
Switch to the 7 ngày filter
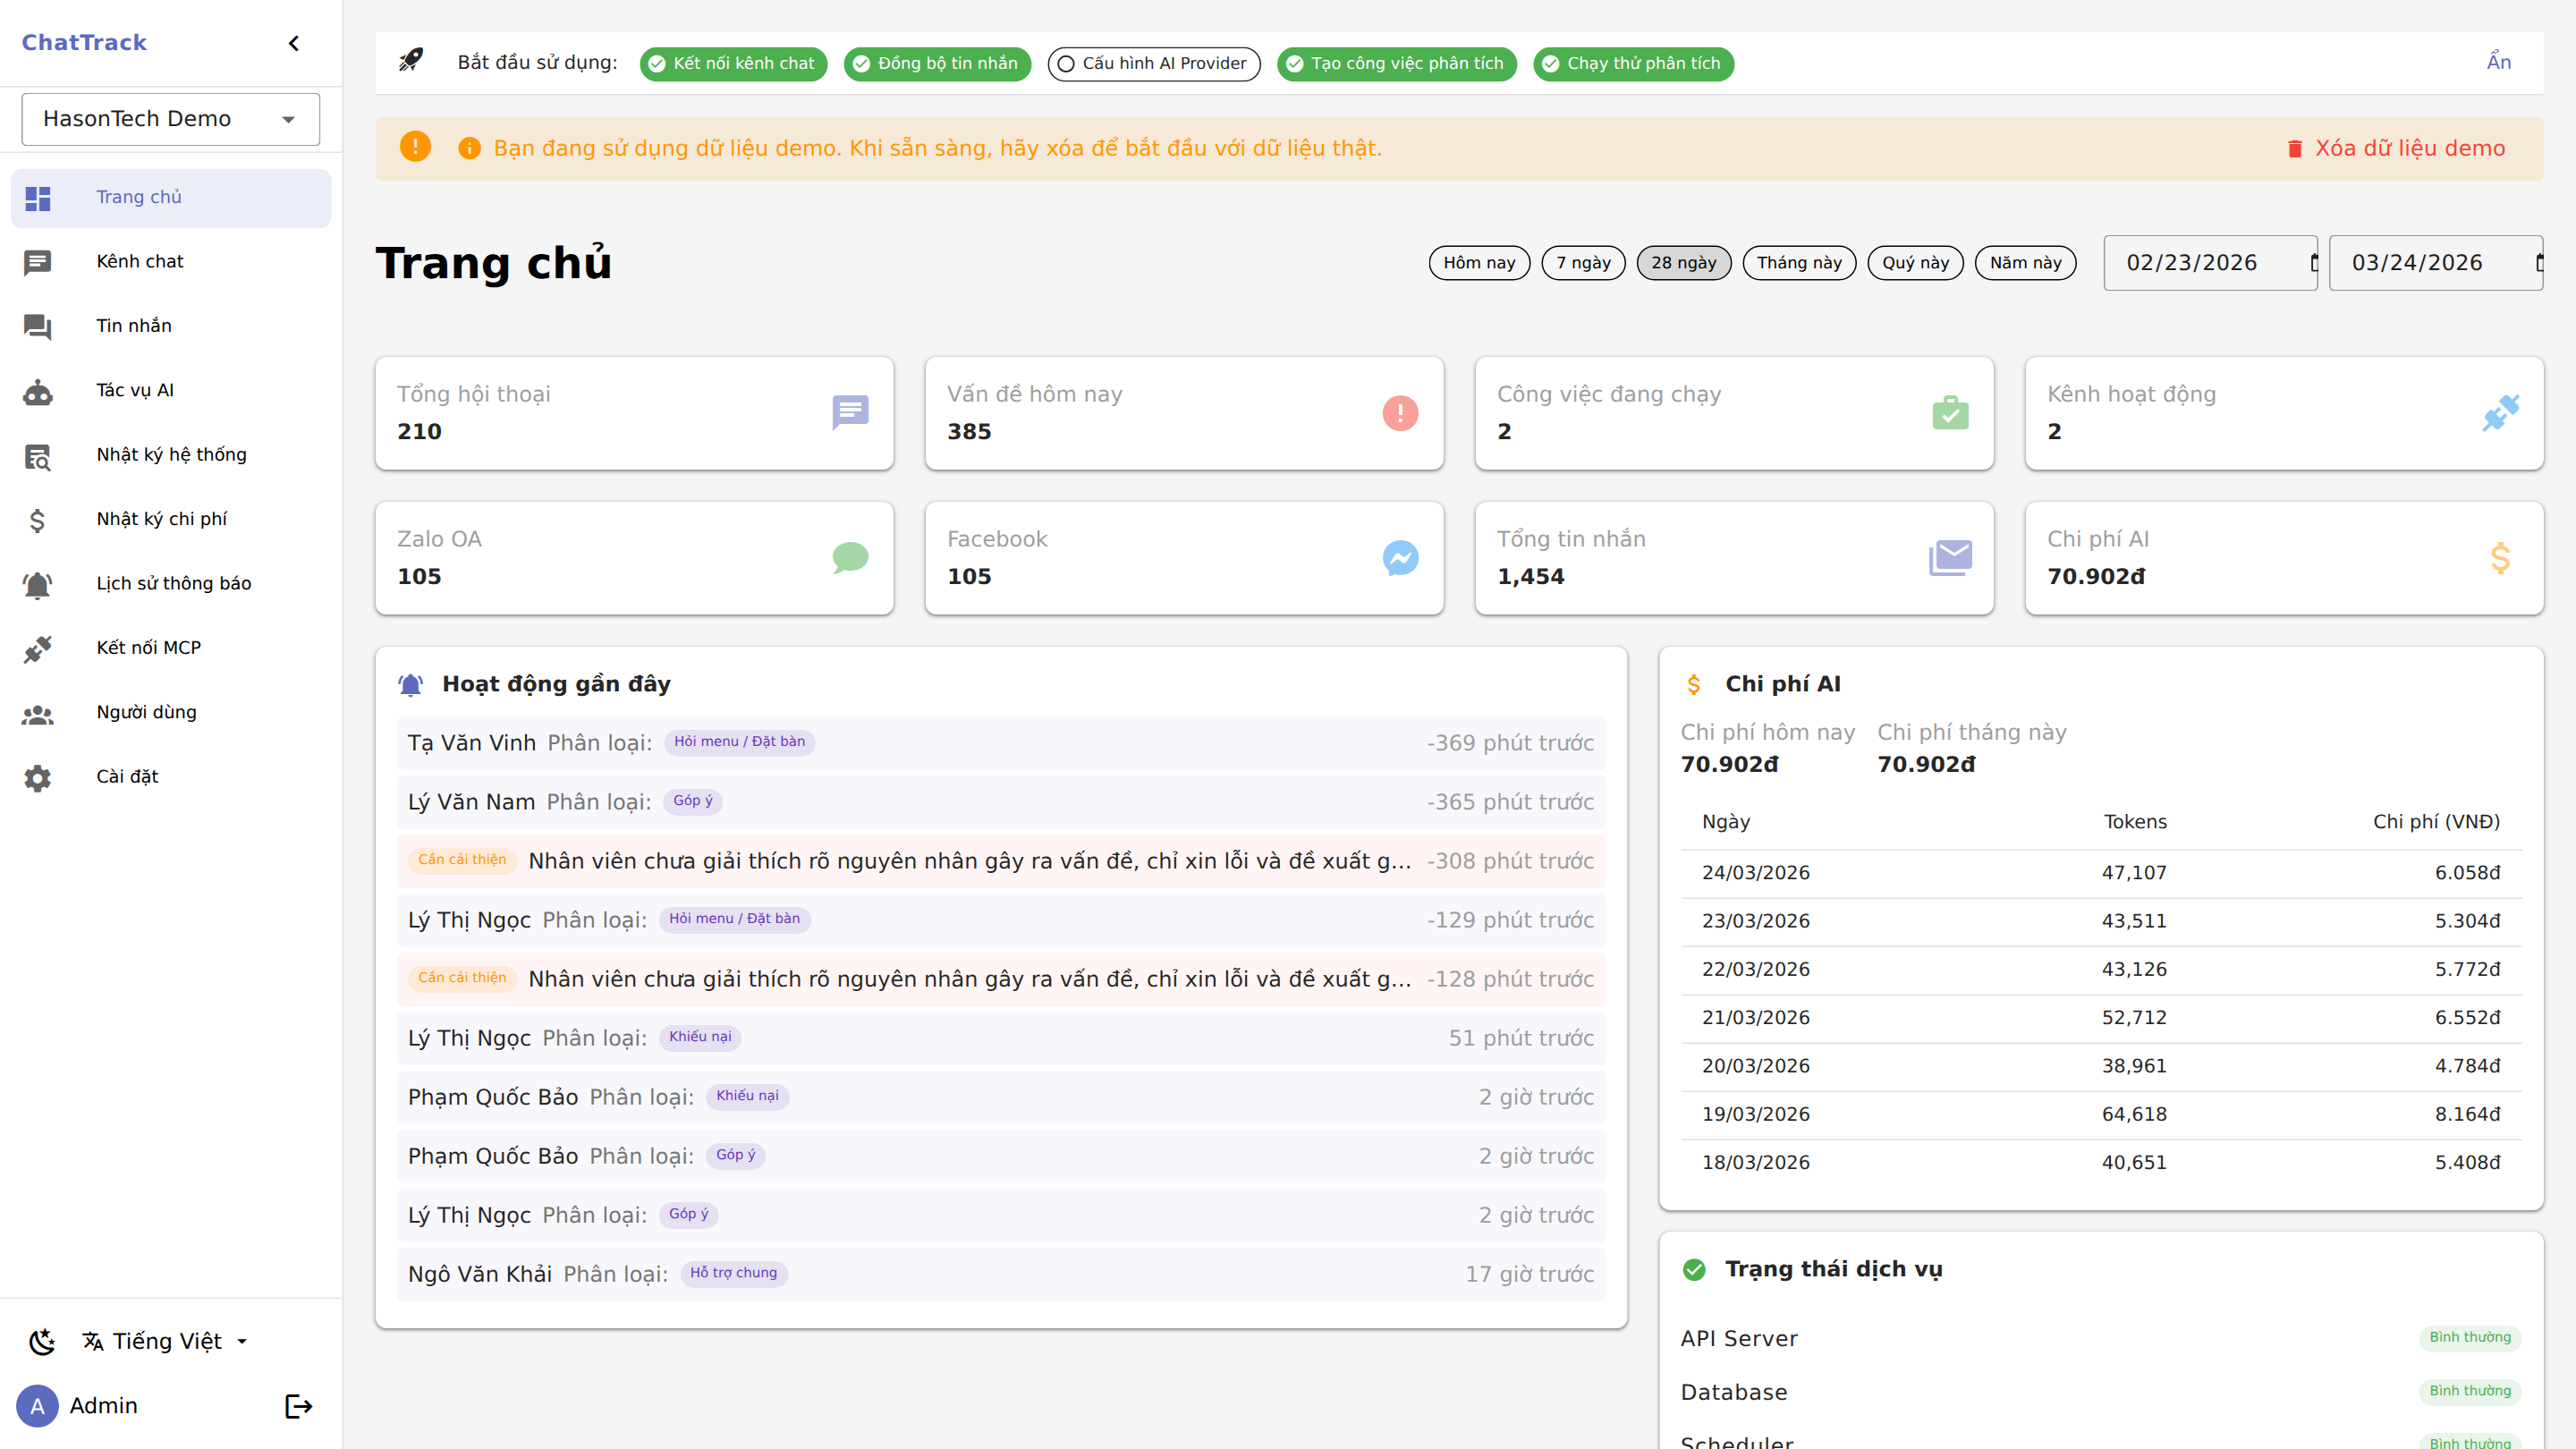[x=1583, y=262]
